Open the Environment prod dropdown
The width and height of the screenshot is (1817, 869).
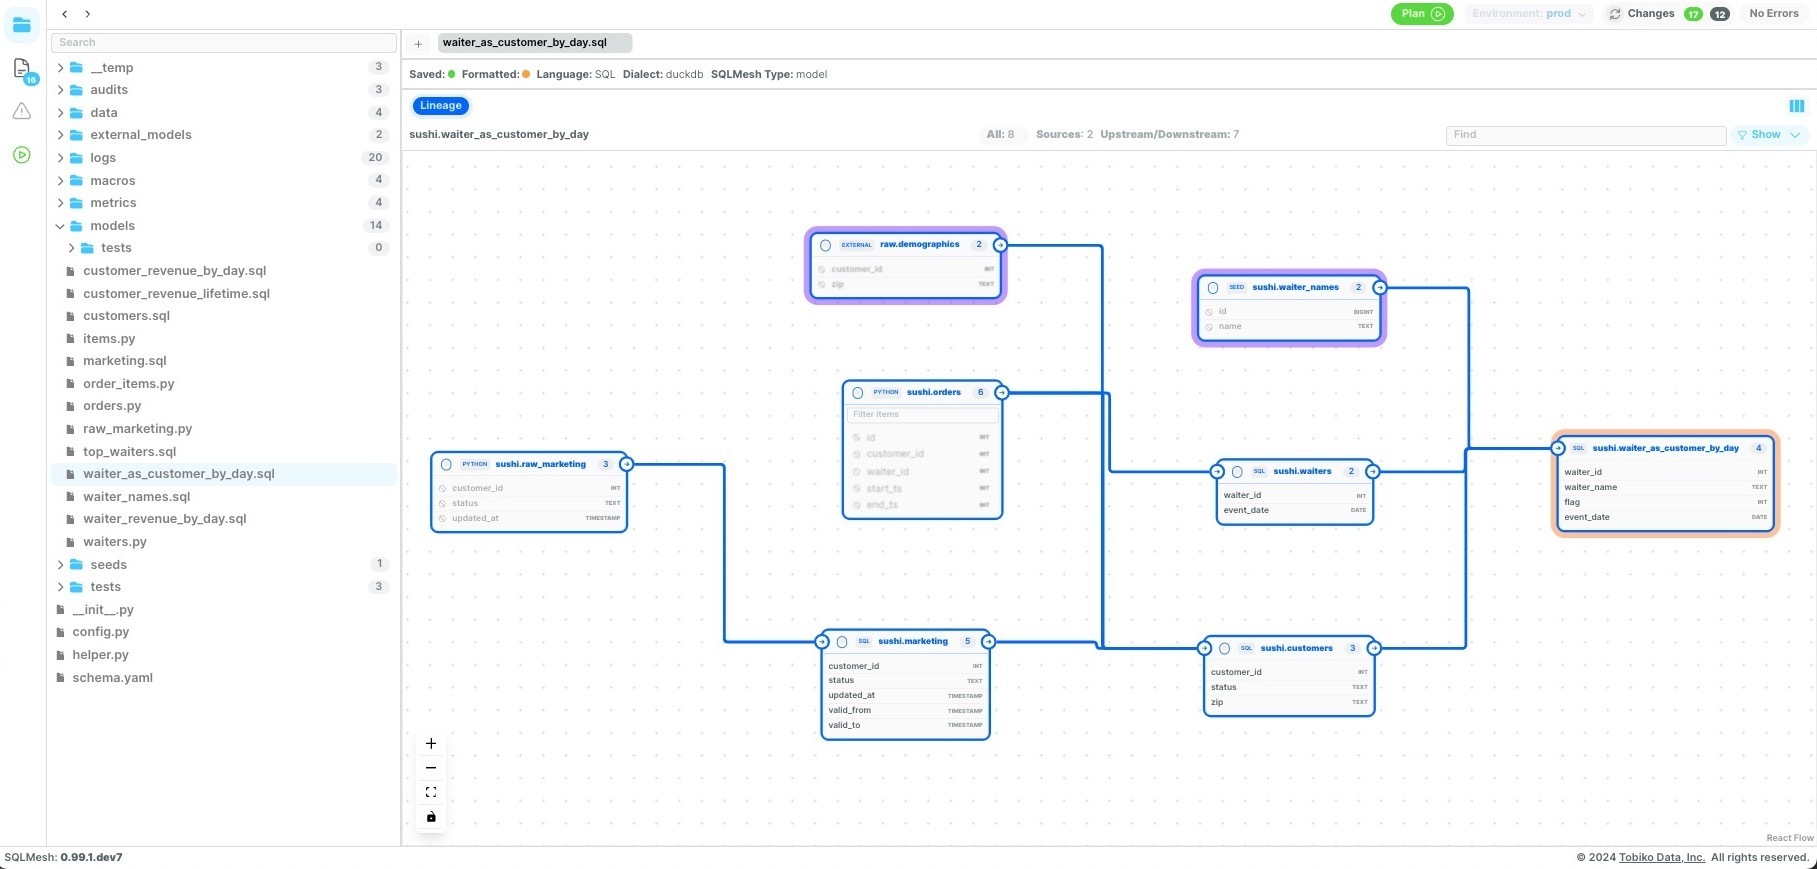coord(1528,14)
